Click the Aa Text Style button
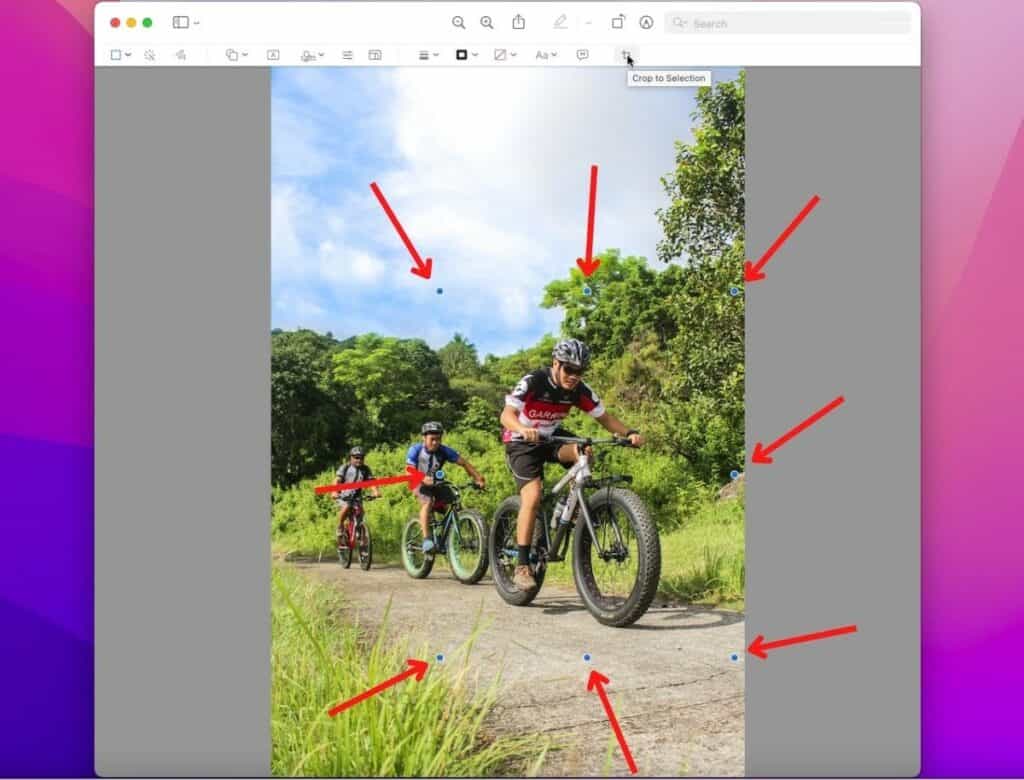This screenshot has width=1024, height=780. (x=542, y=55)
